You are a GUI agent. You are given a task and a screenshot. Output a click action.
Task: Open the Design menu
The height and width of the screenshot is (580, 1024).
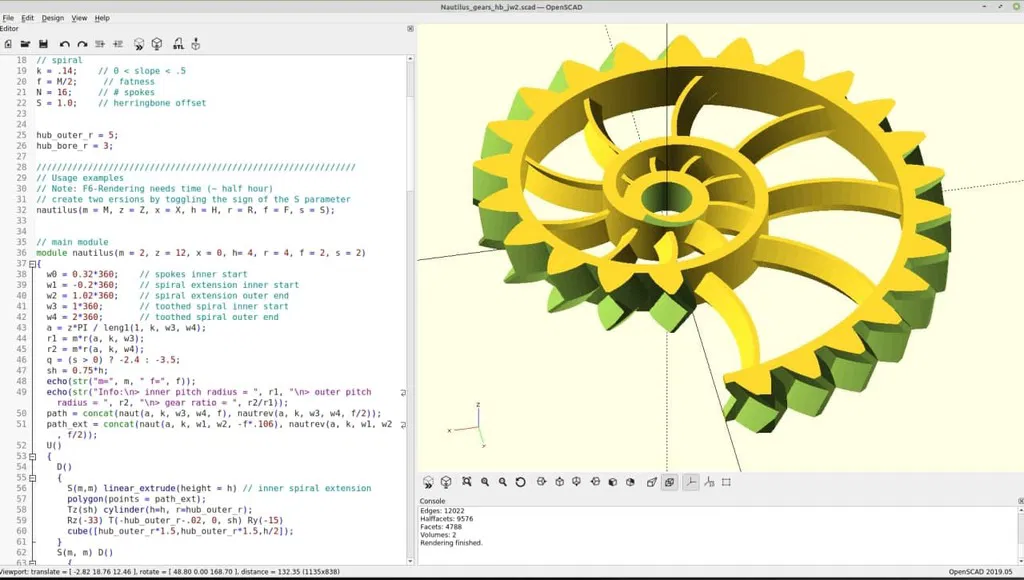[53, 17]
